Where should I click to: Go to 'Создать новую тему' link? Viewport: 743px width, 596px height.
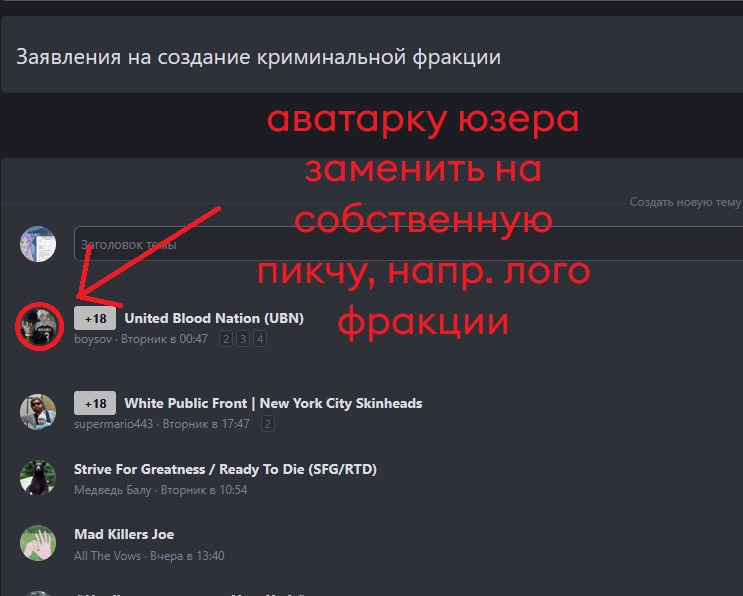click(685, 202)
